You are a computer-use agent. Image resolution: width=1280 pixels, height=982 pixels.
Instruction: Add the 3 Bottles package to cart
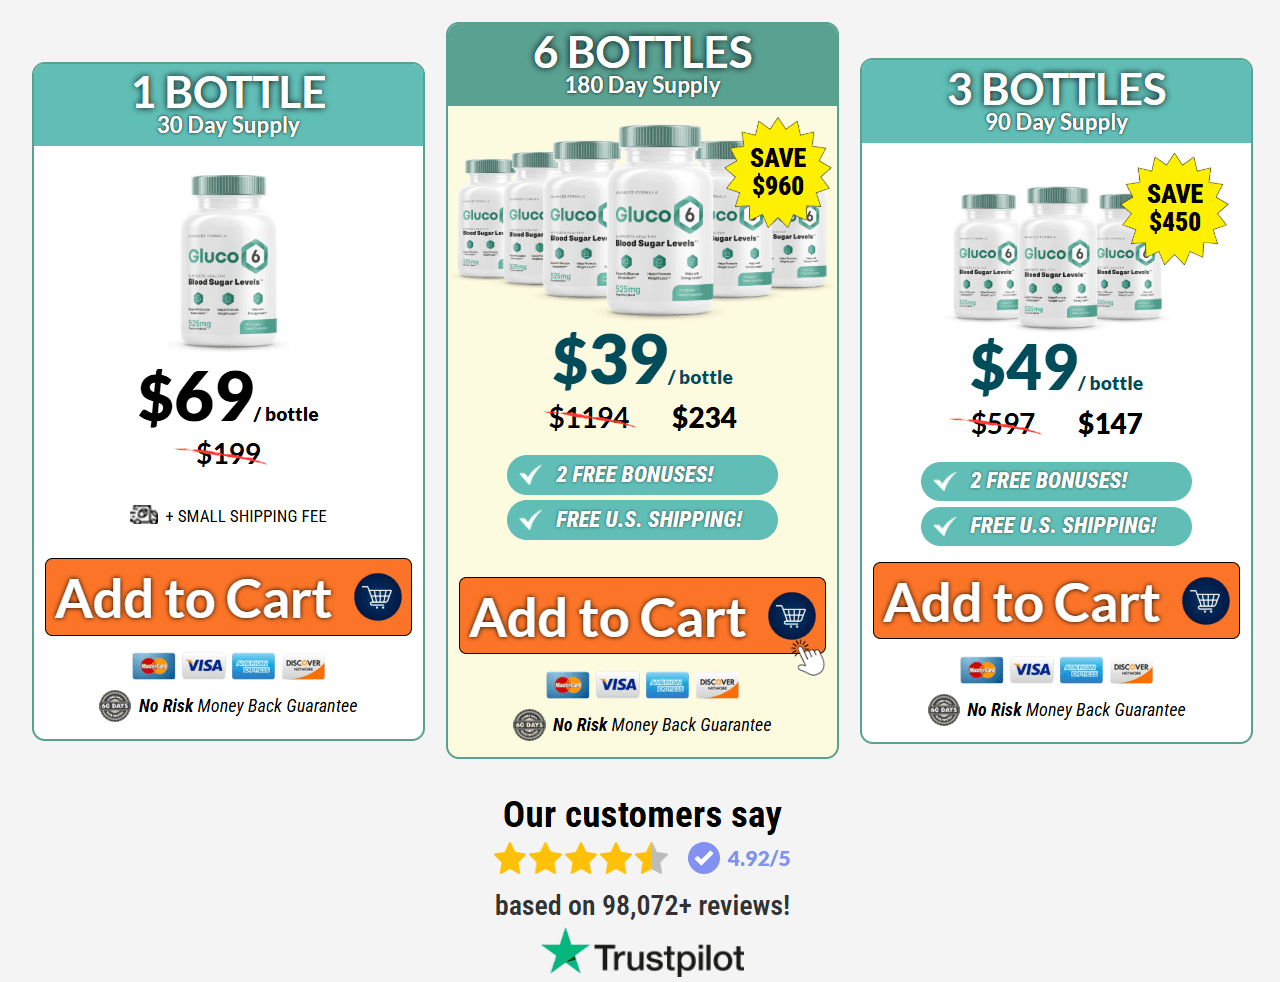[1022, 602]
